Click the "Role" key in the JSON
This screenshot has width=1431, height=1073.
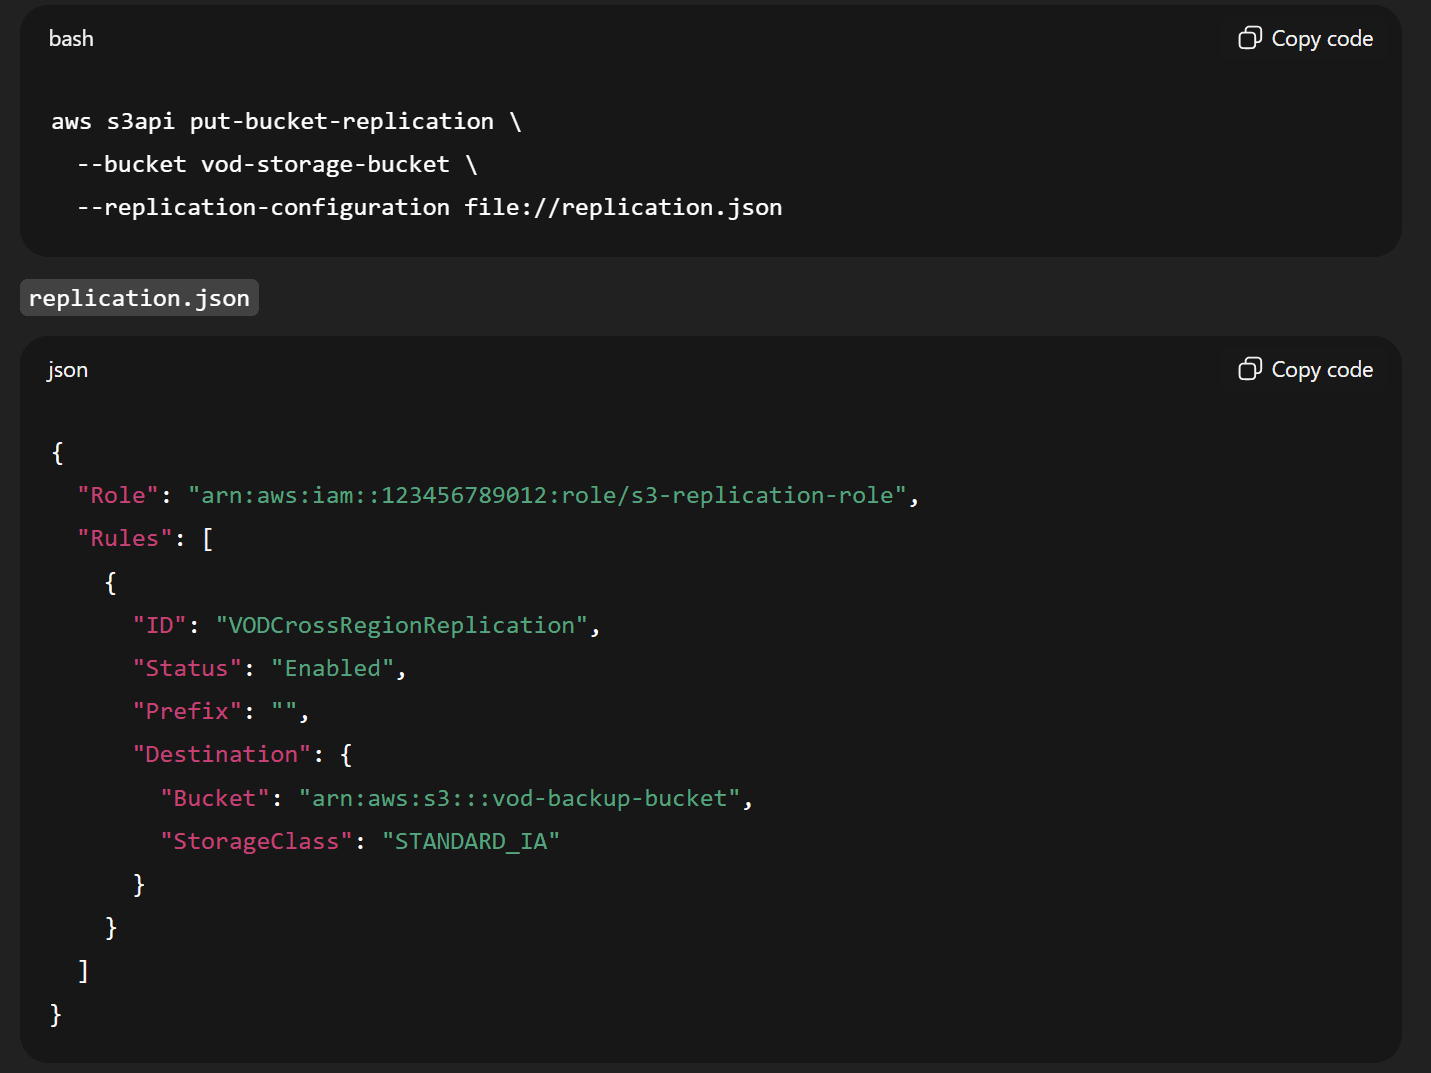pyautogui.click(x=118, y=495)
